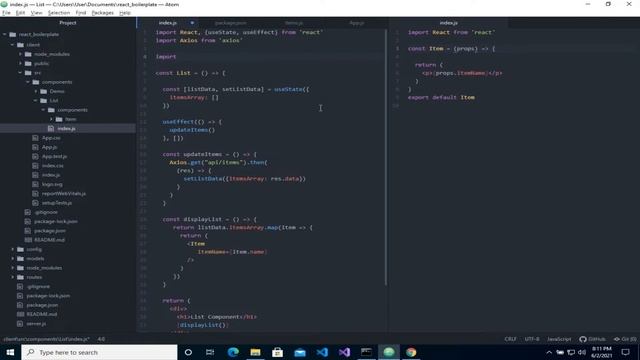This screenshot has width=640, height=360.
Task: Change the JavaScript grammar selector
Action: [559, 339]
